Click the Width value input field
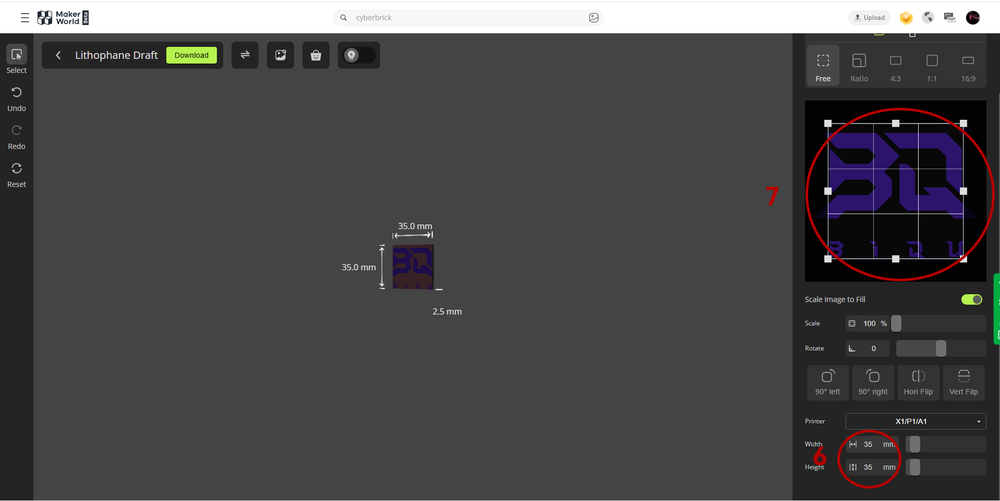The width and height of the screenshot is (1000, 501). 868,444
